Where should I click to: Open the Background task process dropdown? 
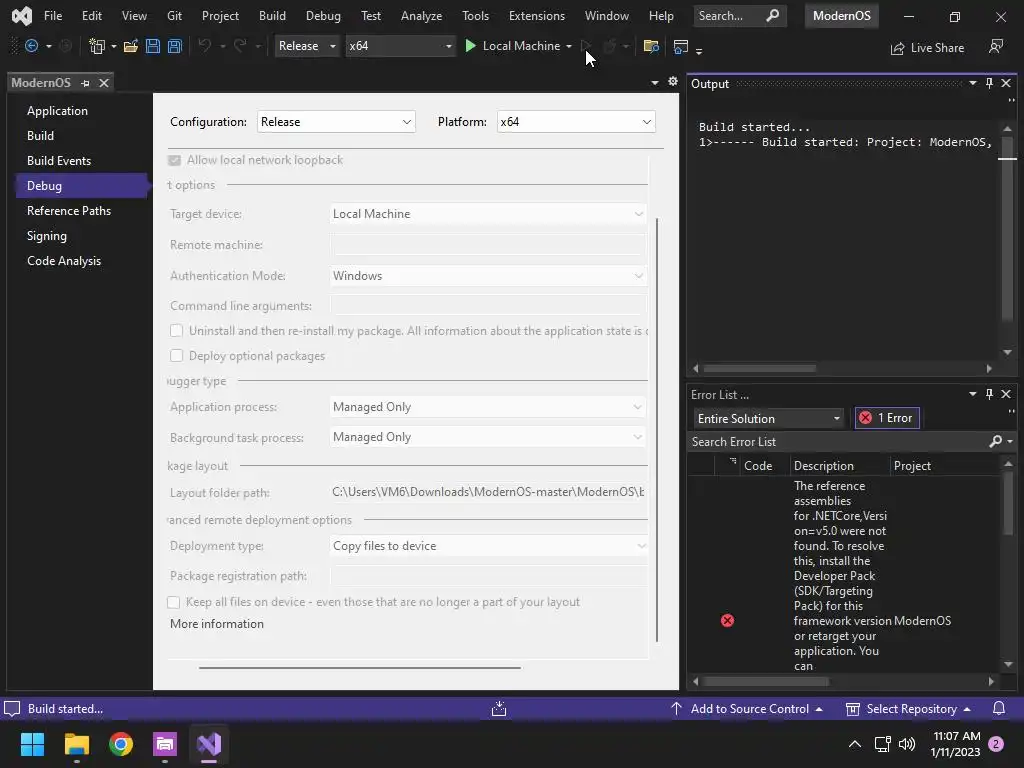[488, 437]
